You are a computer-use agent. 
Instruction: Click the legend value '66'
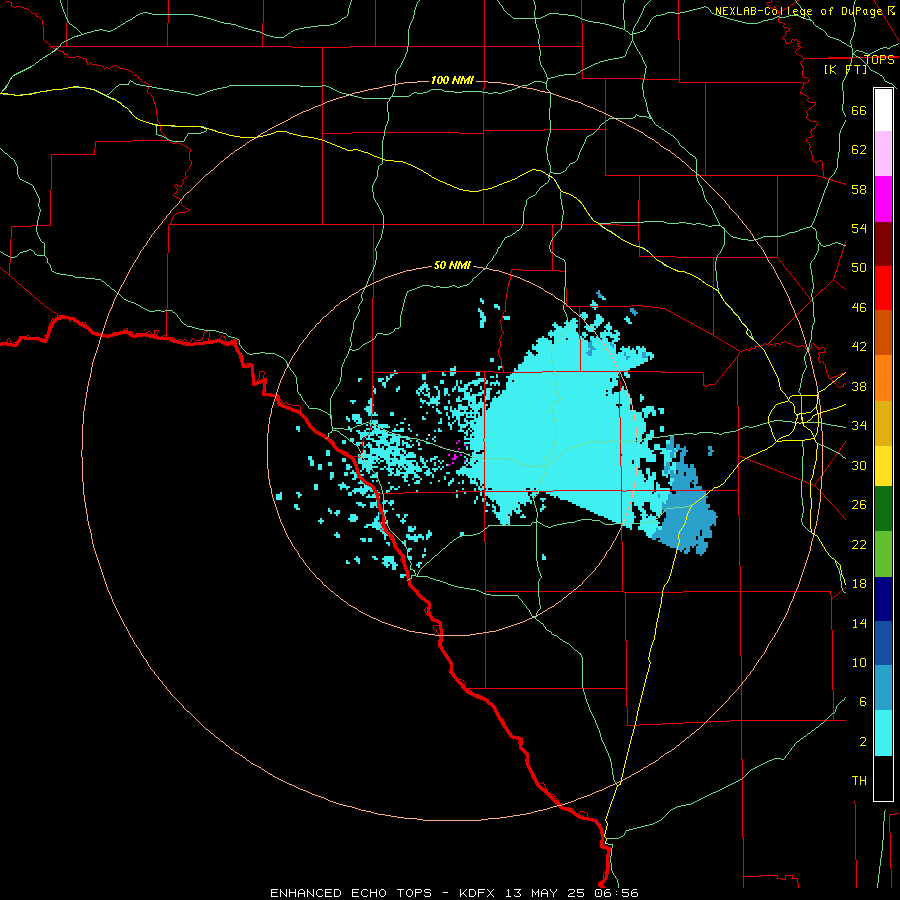tap(859, 111)
